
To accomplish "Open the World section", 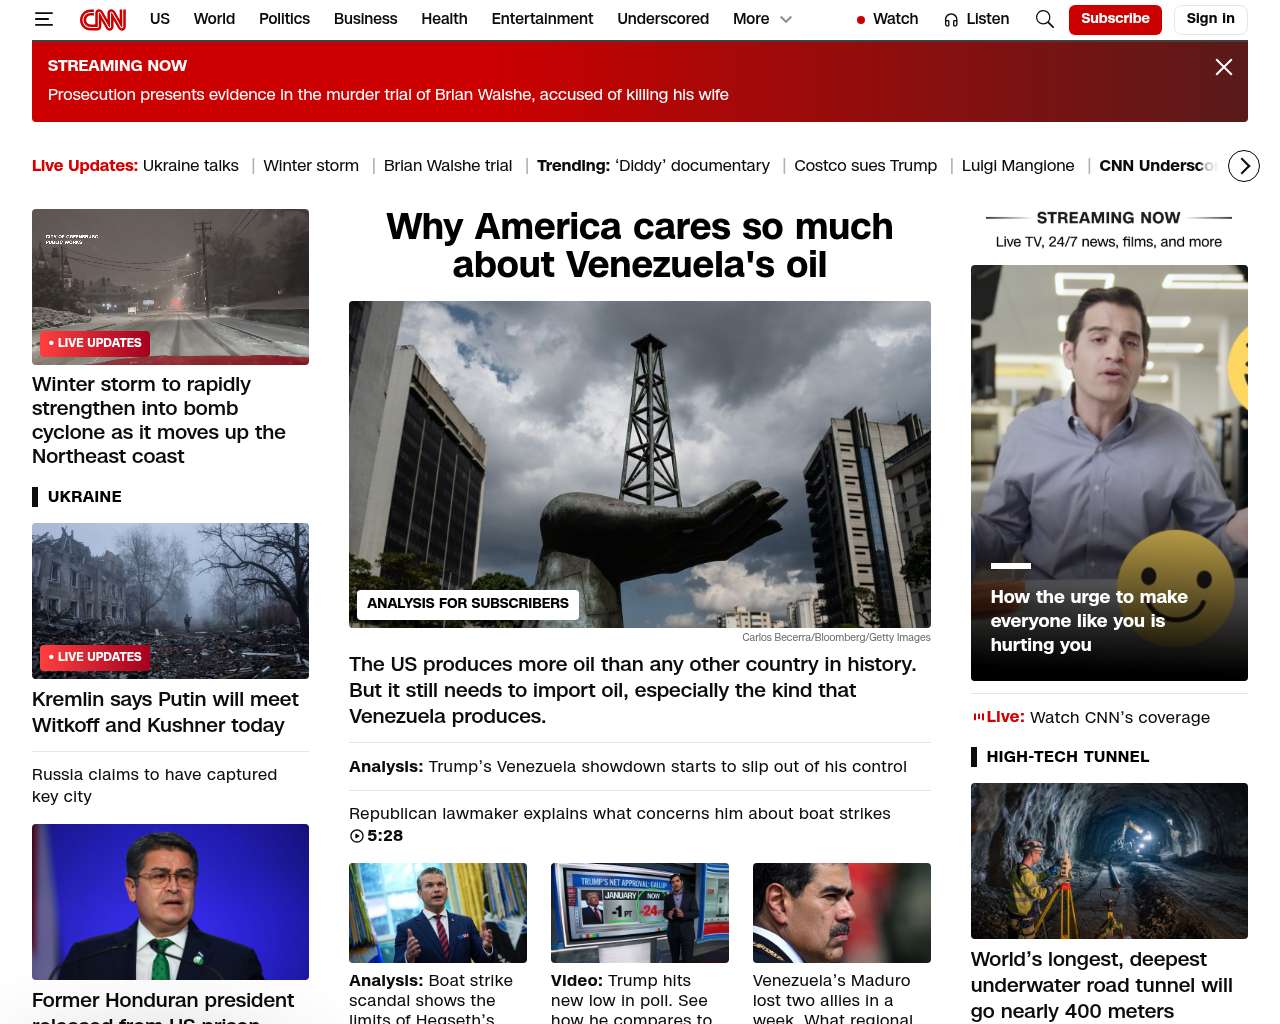I will click(x=214, y=19).
